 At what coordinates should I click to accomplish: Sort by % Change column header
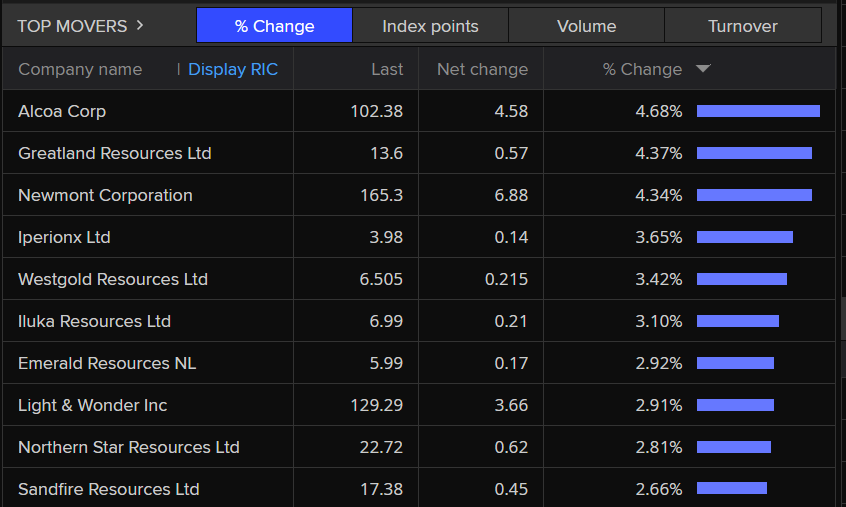642,69
